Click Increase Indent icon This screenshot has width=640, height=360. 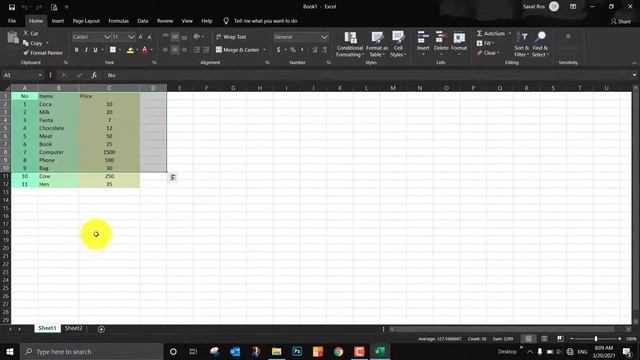[x=206, y=50]
